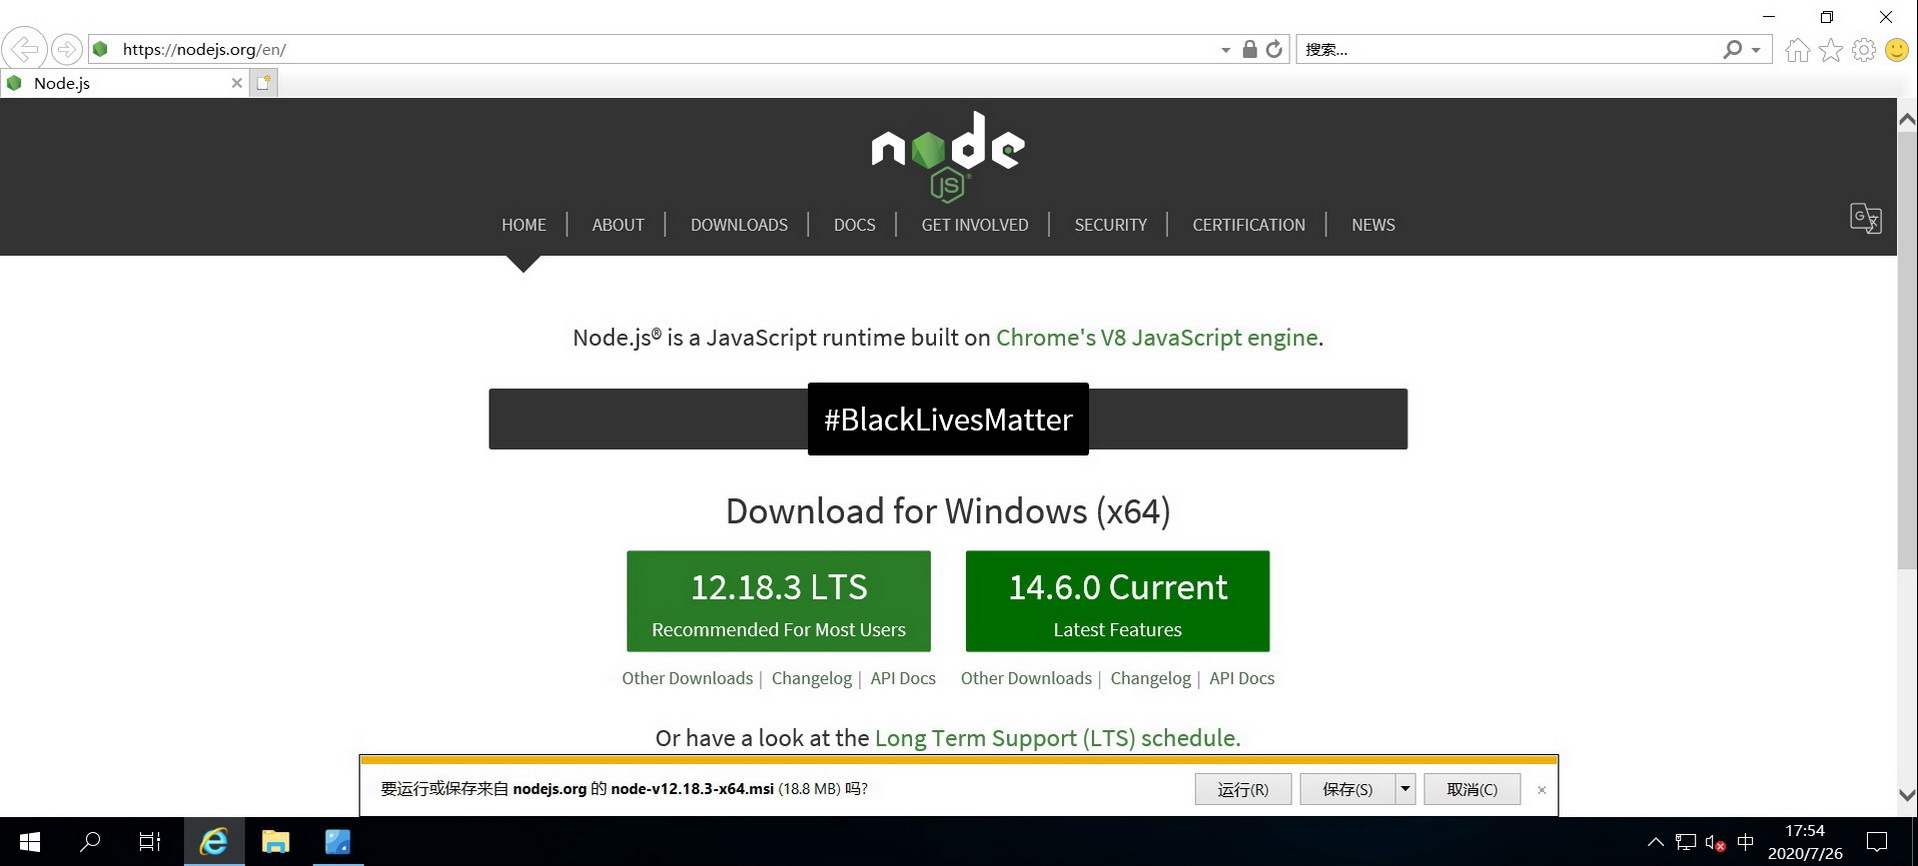This screenshot has width=1918, height=866.
Task: Open the search provider dropdown arrow
Action: 1756,50
